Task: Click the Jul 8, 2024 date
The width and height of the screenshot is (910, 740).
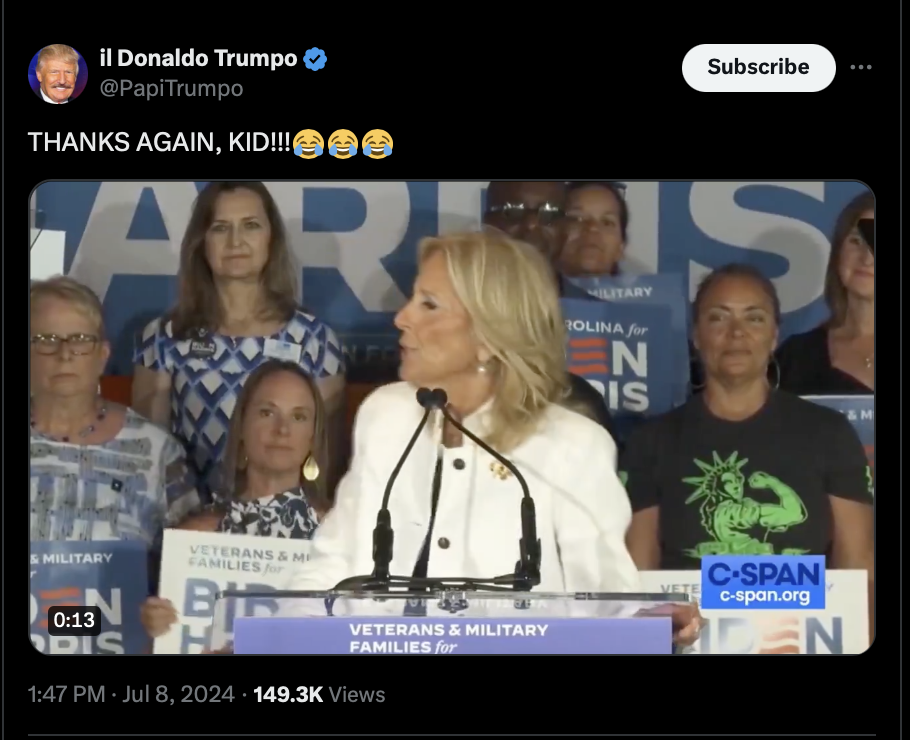Action: coord(178,694)
